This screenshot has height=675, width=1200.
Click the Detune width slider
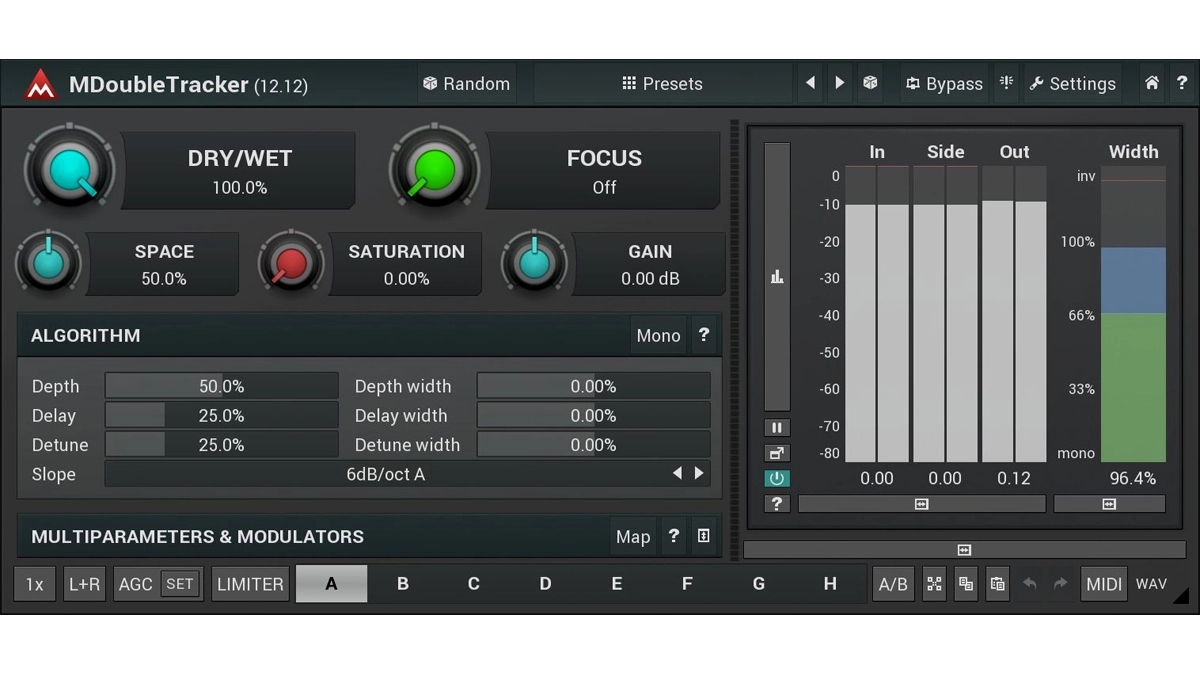[x=594, y=445]
